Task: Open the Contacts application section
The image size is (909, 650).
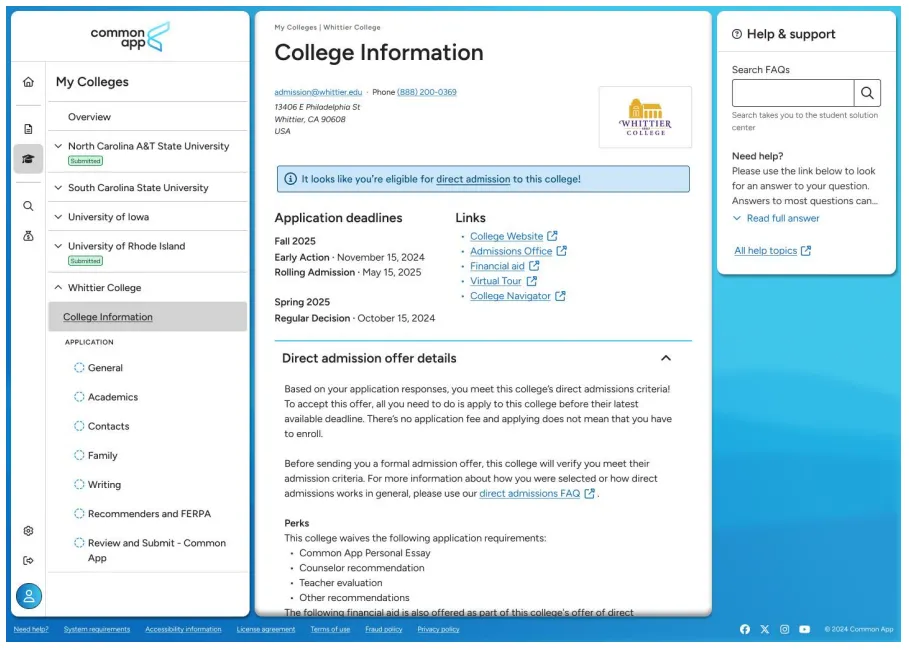Action: 108,426
